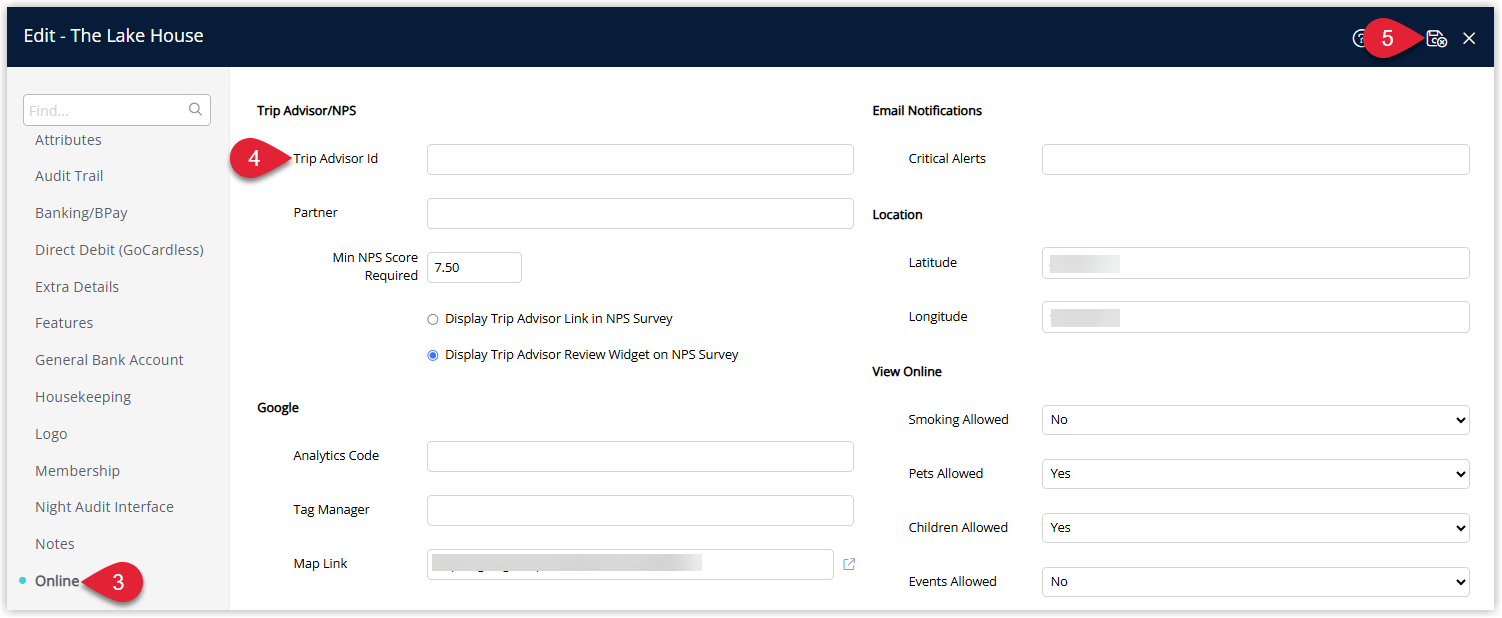1502x618 pixels.
Task: Click the Longitude field
Action: pos(1255,317)
